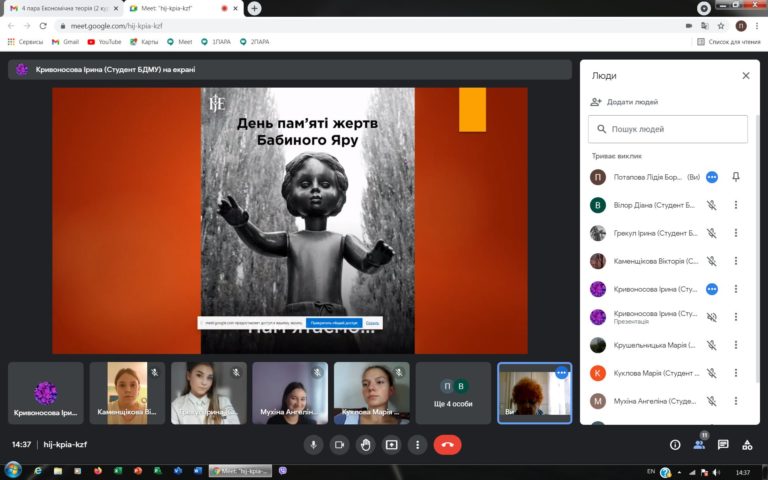Open Viber from taskbar
This screenshot has height=480, width=768.
point(283,471)
